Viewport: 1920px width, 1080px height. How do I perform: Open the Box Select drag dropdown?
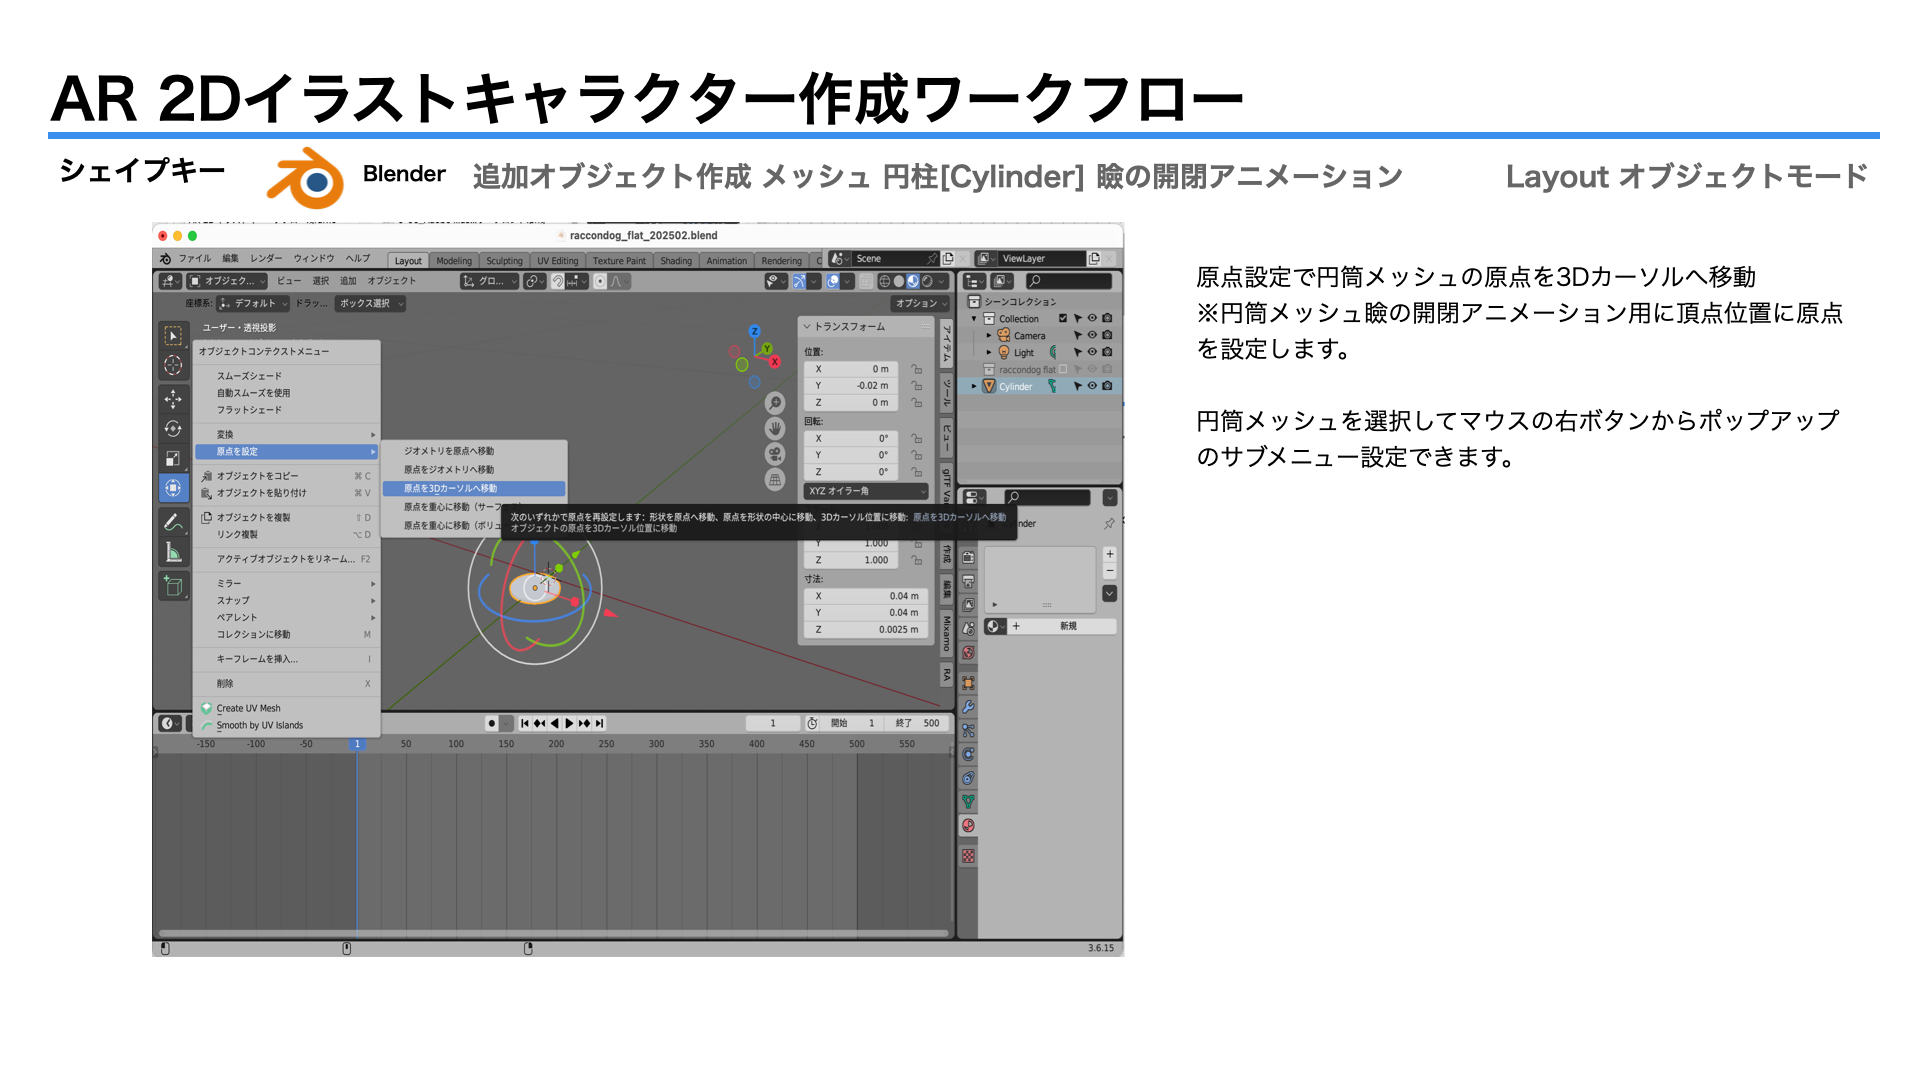click(370, 303)
